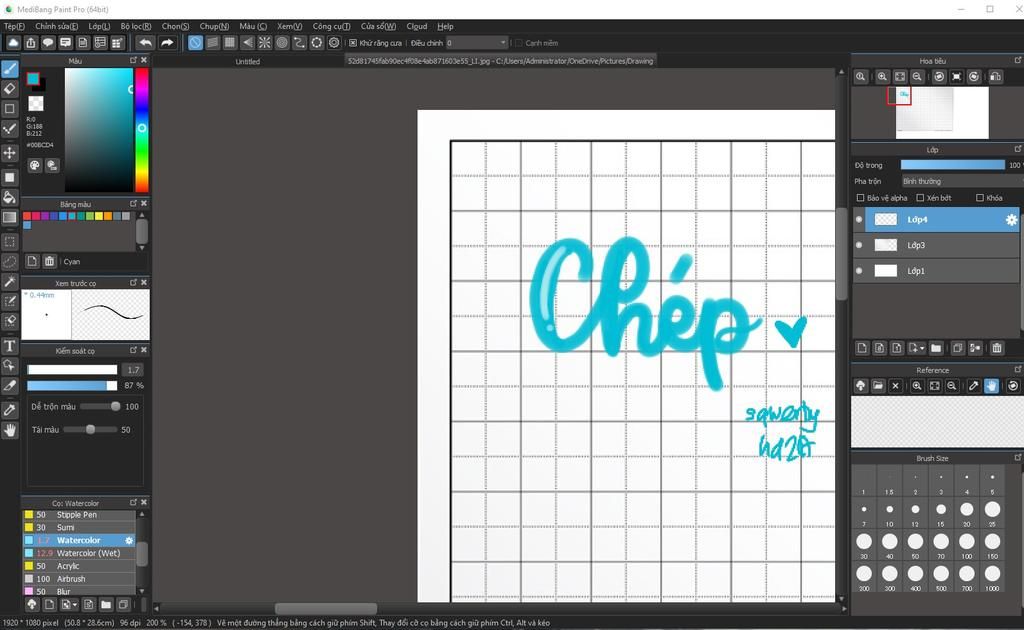Screen dimensions: 1024x630
Task: Open the Bộ lọc(R) menu
Action: pyautogui.click(x=136, y=27)
